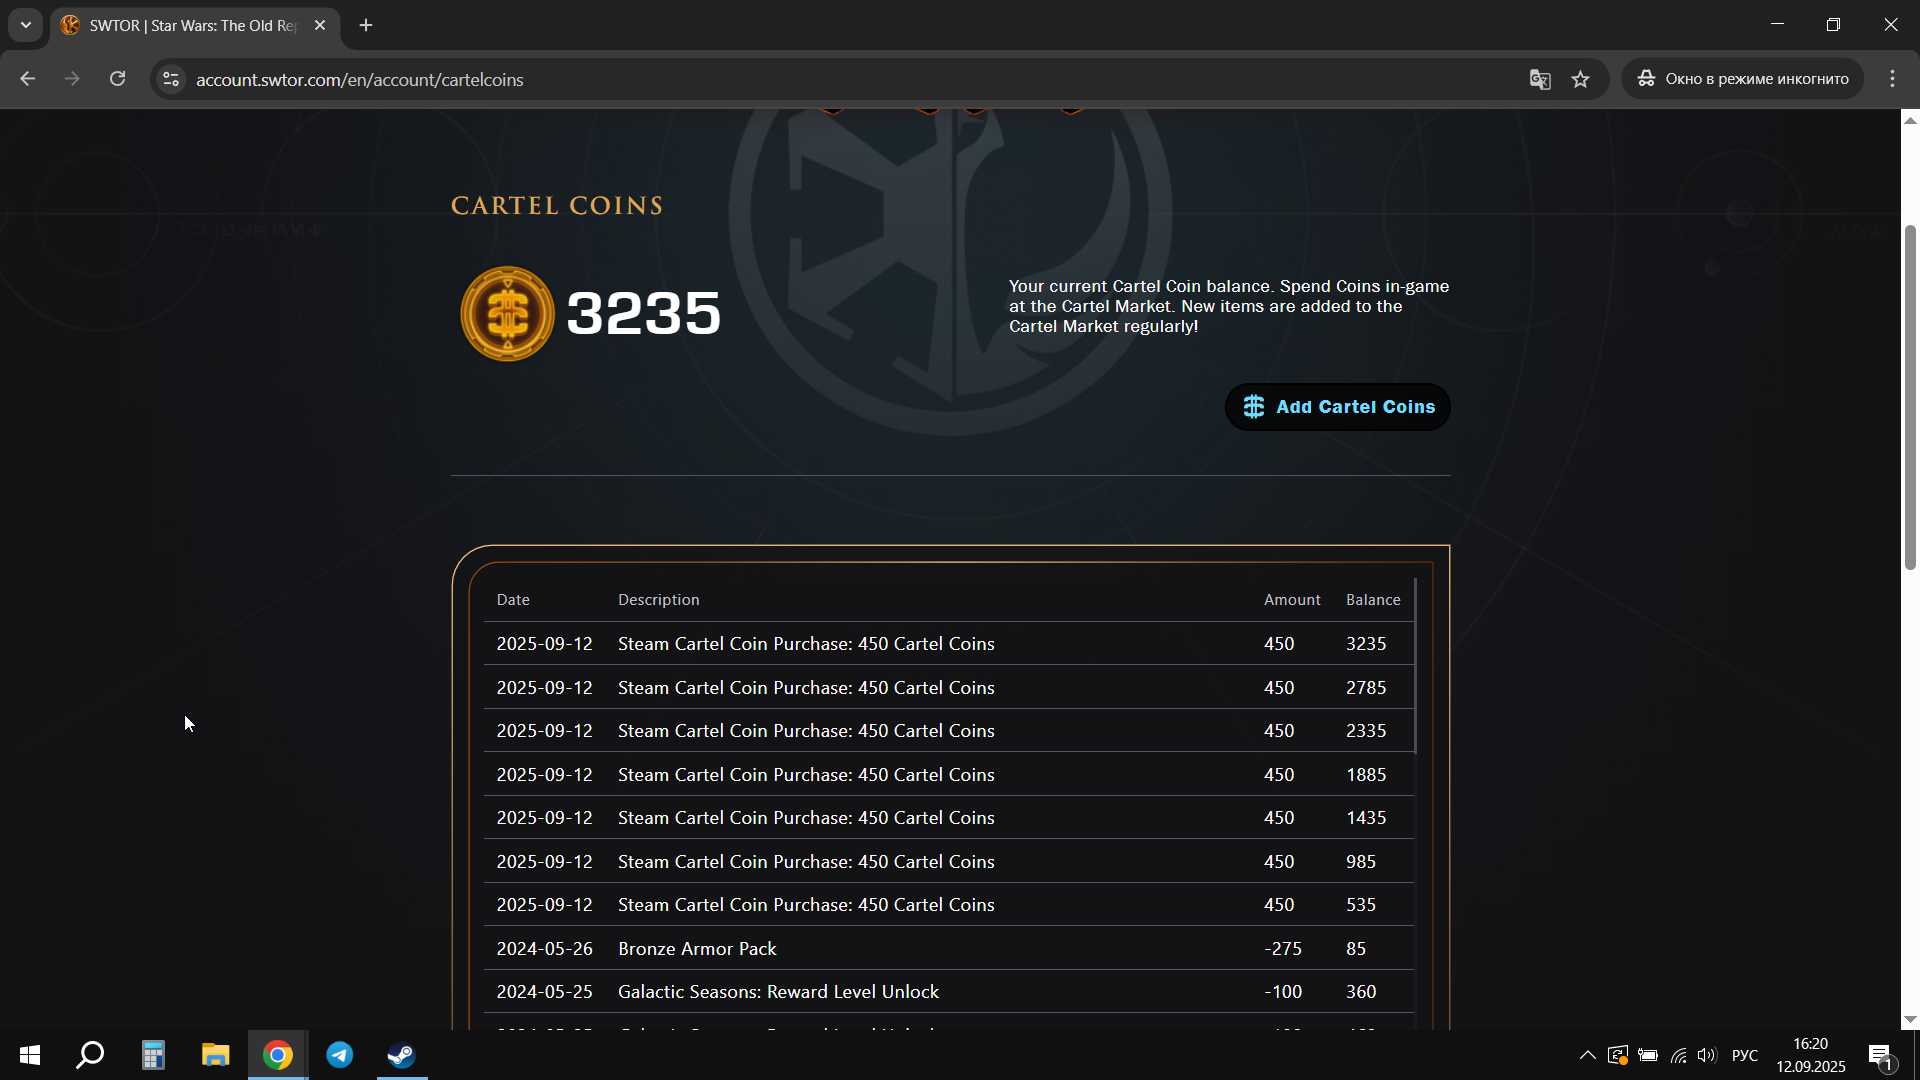The height and width of the screenshot is (1080, 1920).
Task: Click the Balance column header
Action: point(1373,600)
